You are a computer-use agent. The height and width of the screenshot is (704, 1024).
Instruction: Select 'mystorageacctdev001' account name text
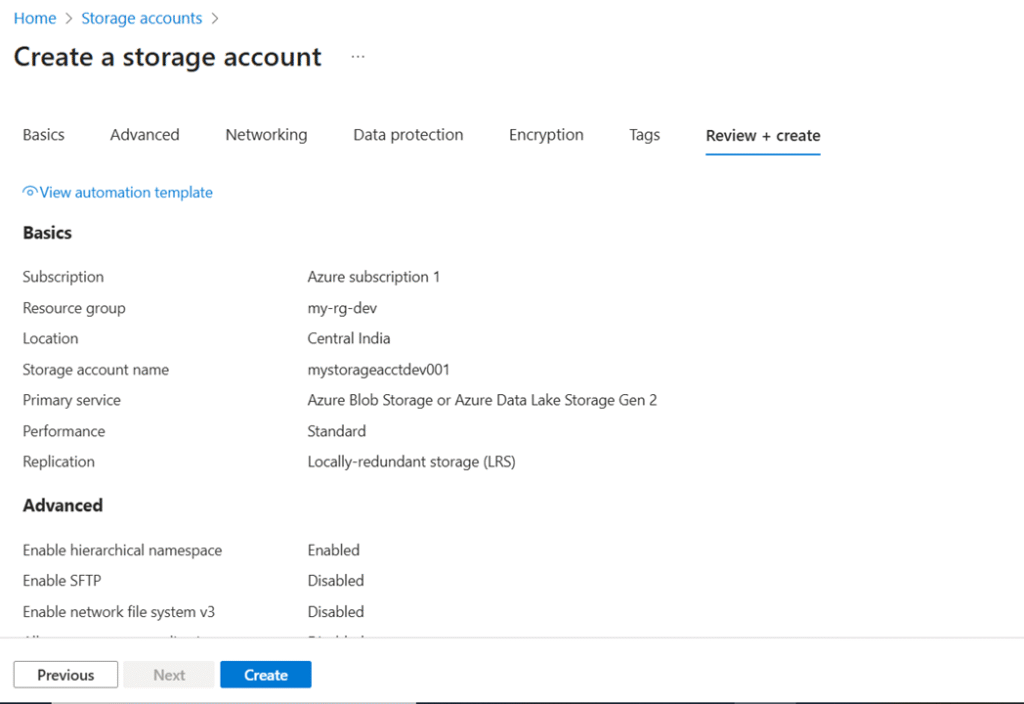pos(379,370)
